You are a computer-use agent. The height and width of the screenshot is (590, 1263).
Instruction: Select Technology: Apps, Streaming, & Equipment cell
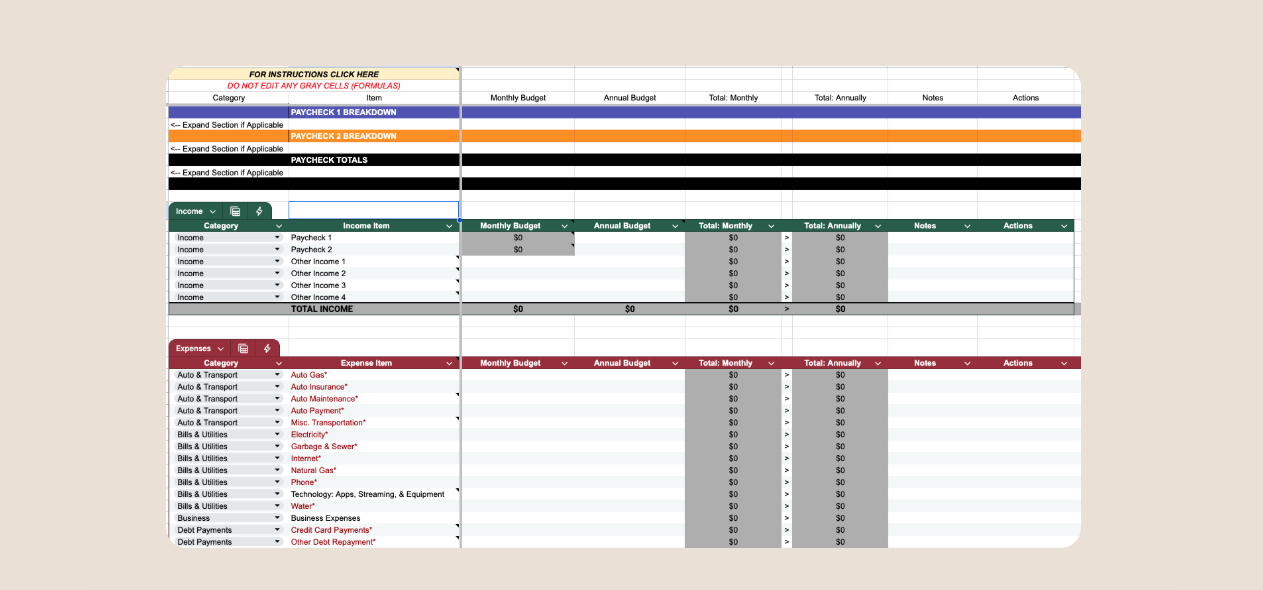coord(374,495)
